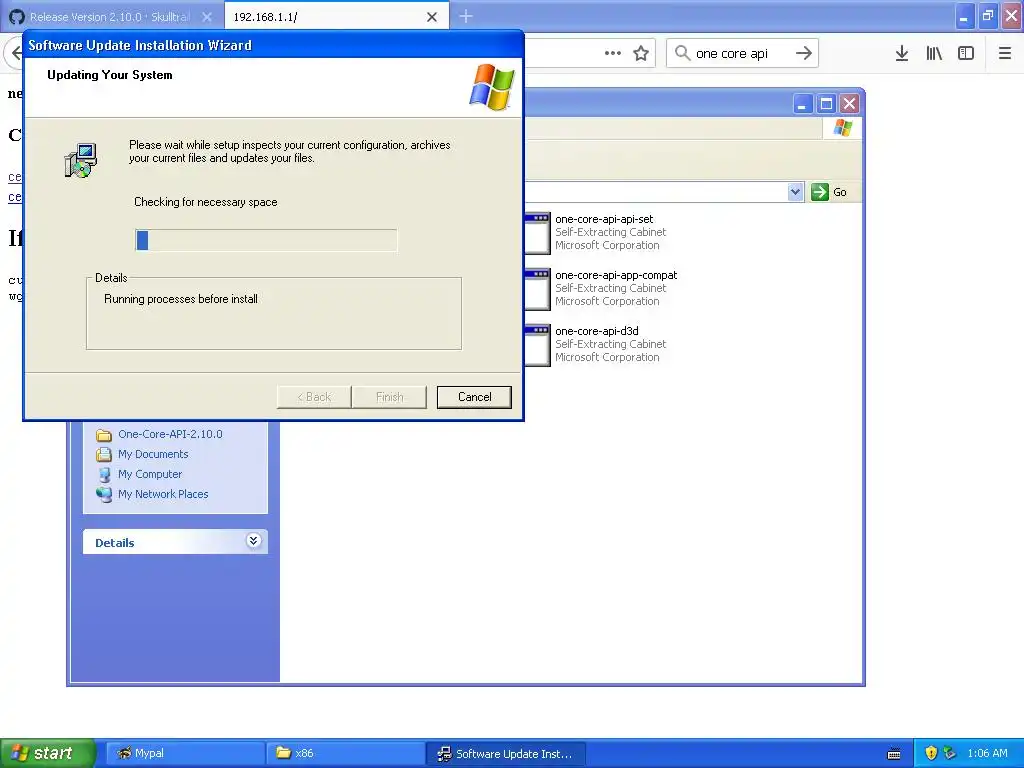The width and height of the screenshot is (1024, 768).
Task: Cancel the Software Update Installation Wizard
Action: [x=473, y=397]
